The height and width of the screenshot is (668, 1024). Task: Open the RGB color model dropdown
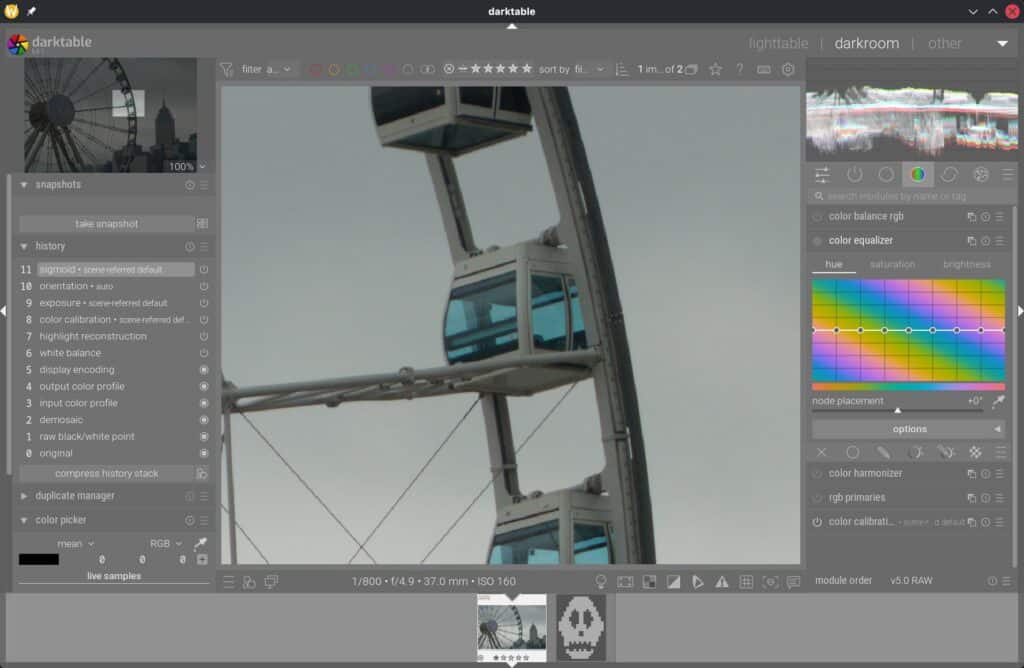coord(166,543)
